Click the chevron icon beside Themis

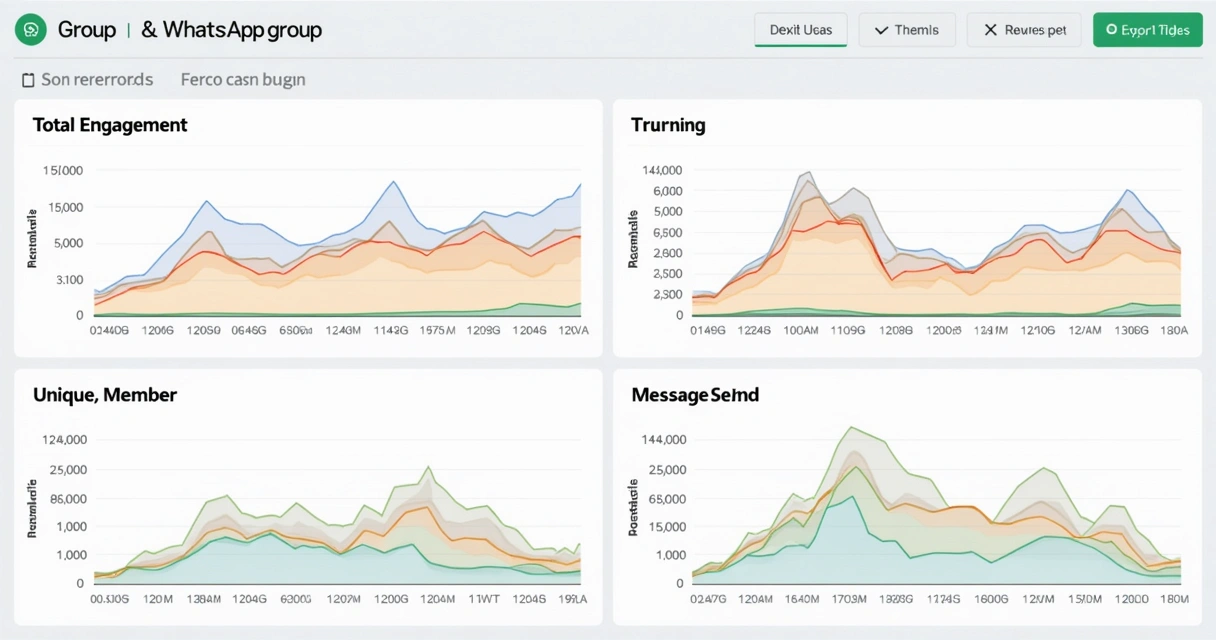(881, 30)
